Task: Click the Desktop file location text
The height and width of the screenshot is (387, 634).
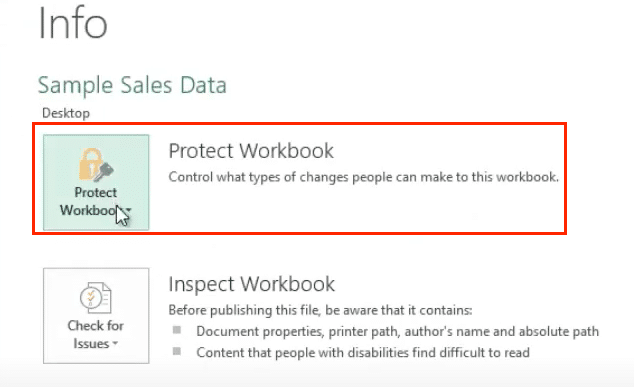Action: tap(66, 113)
